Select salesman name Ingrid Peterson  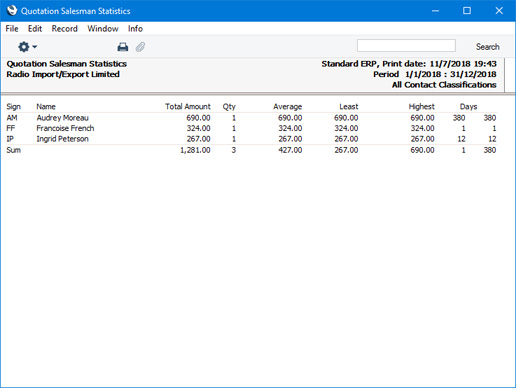pos(62,139)
